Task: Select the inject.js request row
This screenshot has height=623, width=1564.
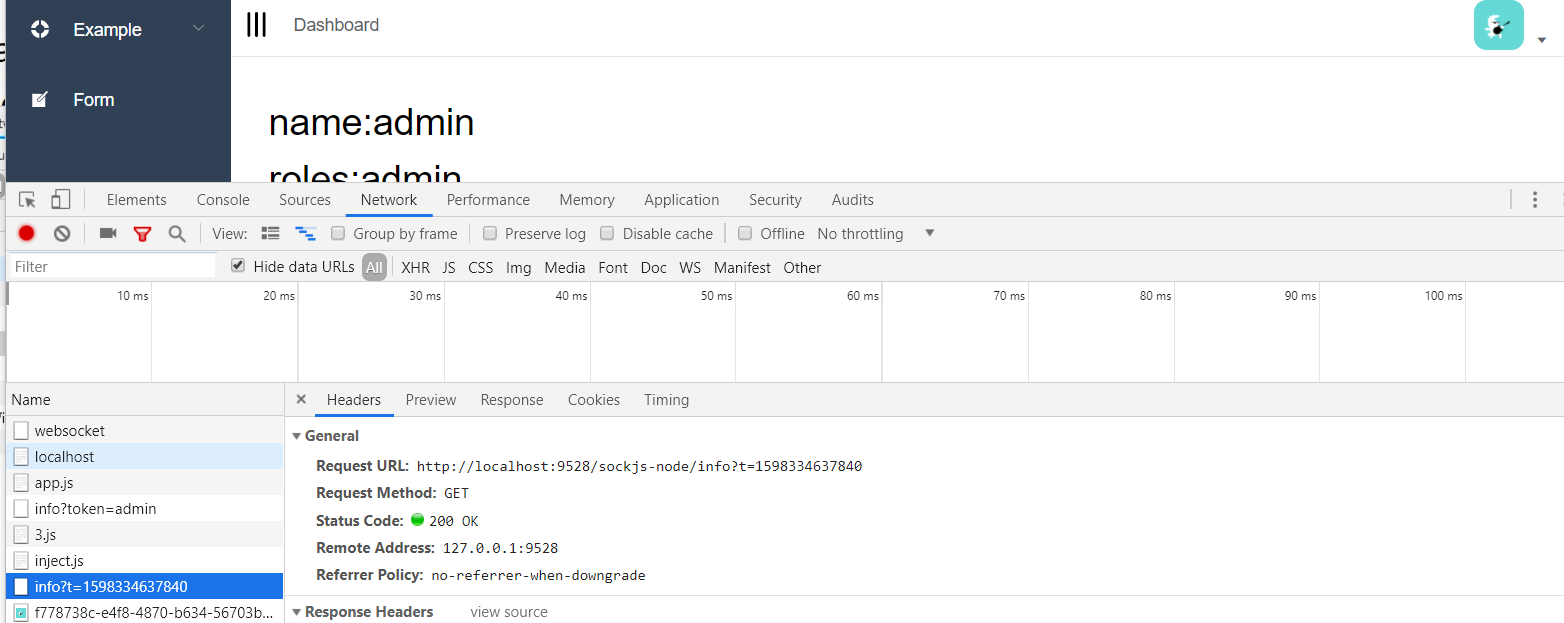Action: tap(145, 560)
